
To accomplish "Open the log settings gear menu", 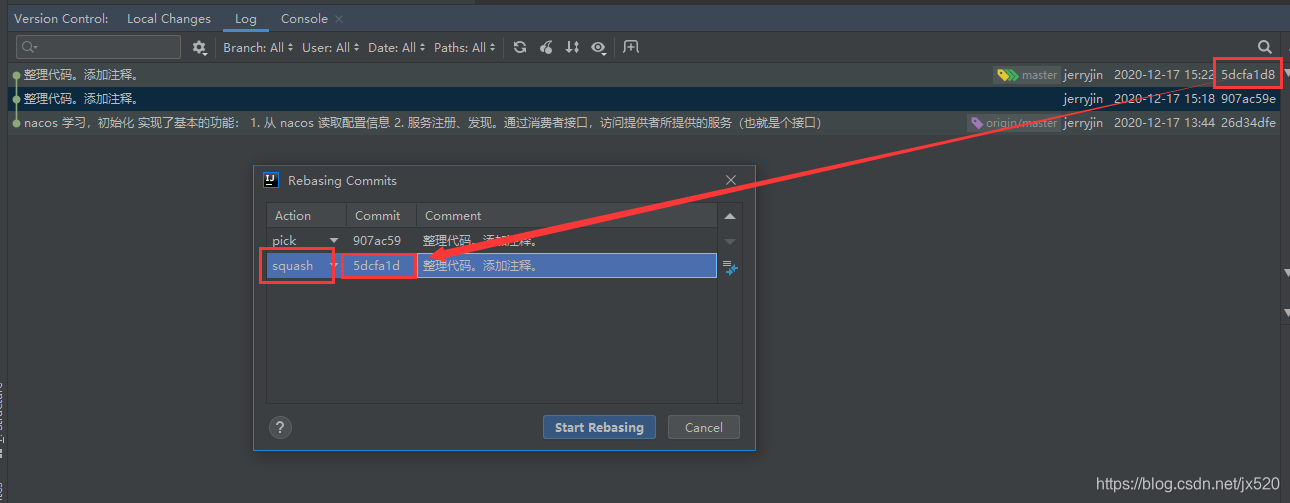I will [x=199, y=47].
